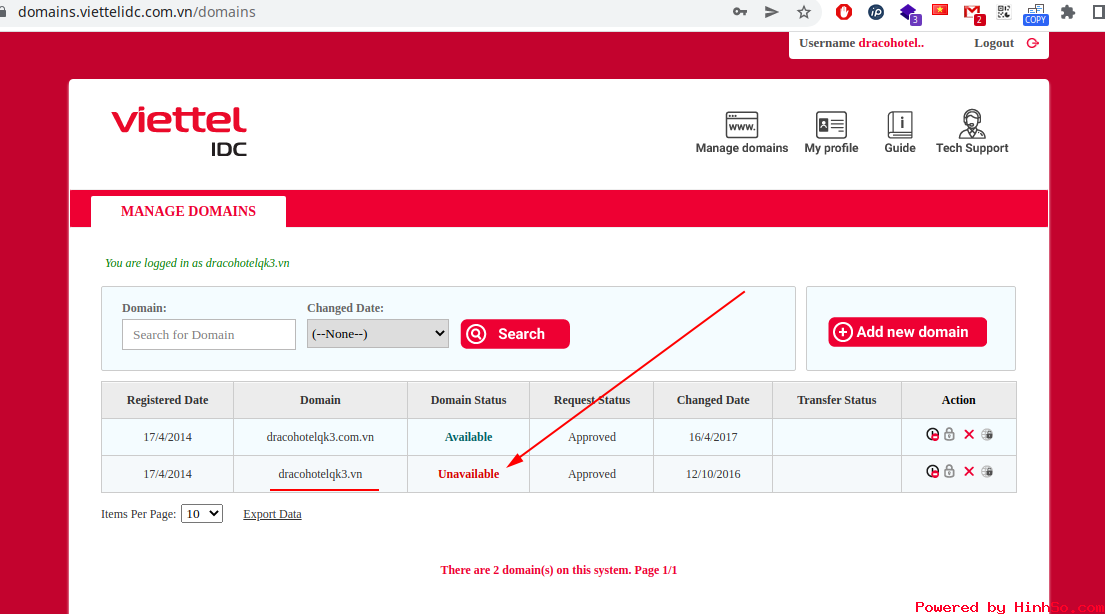Screen dimensions: 1105x614
Task: Click the red X for dracohotelqk3.vn row
Action: pos(969,471)
